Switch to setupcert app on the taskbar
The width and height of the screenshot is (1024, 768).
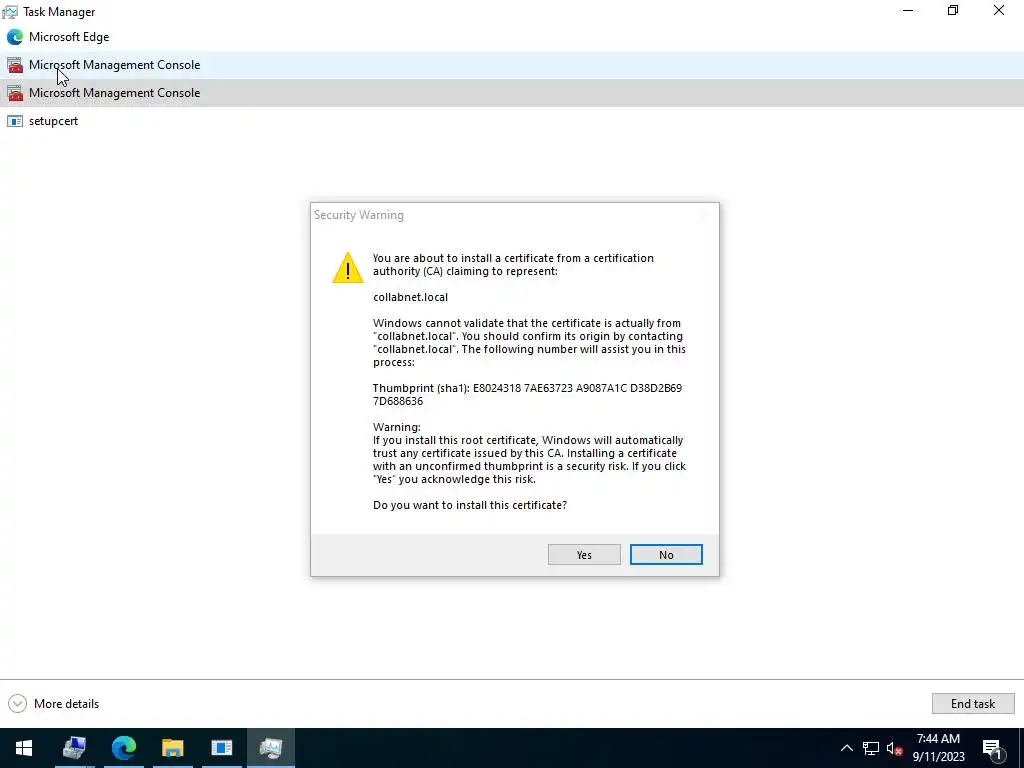click(x=221, y=748)
